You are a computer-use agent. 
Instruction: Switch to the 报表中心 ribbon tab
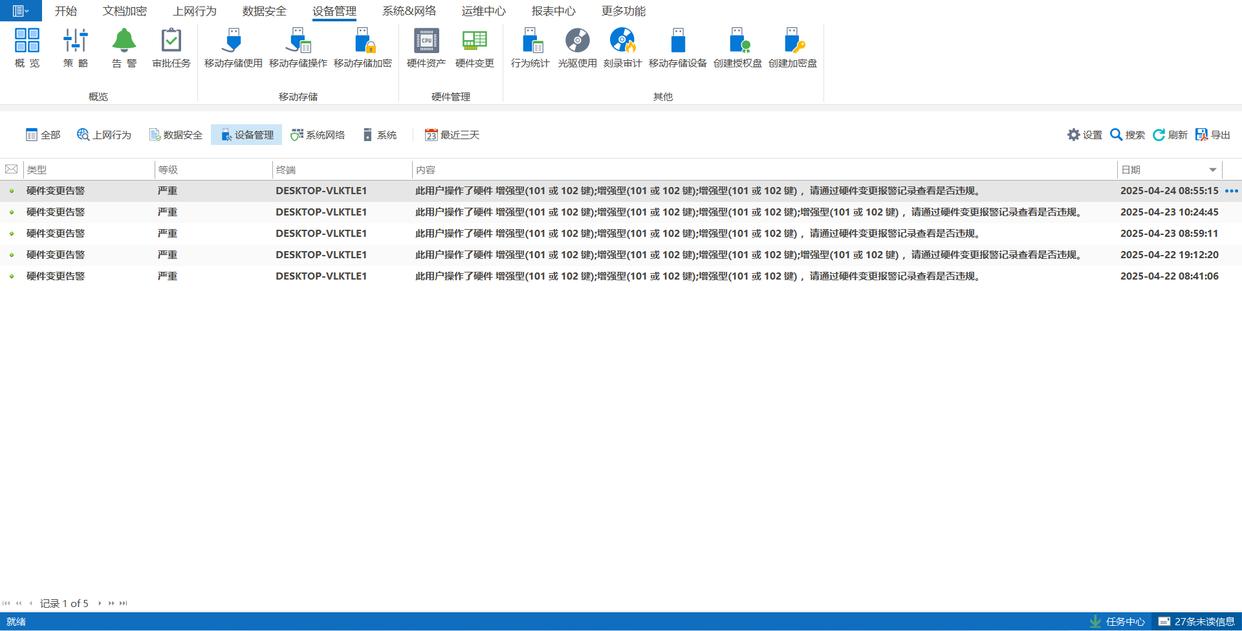[554, 11]
